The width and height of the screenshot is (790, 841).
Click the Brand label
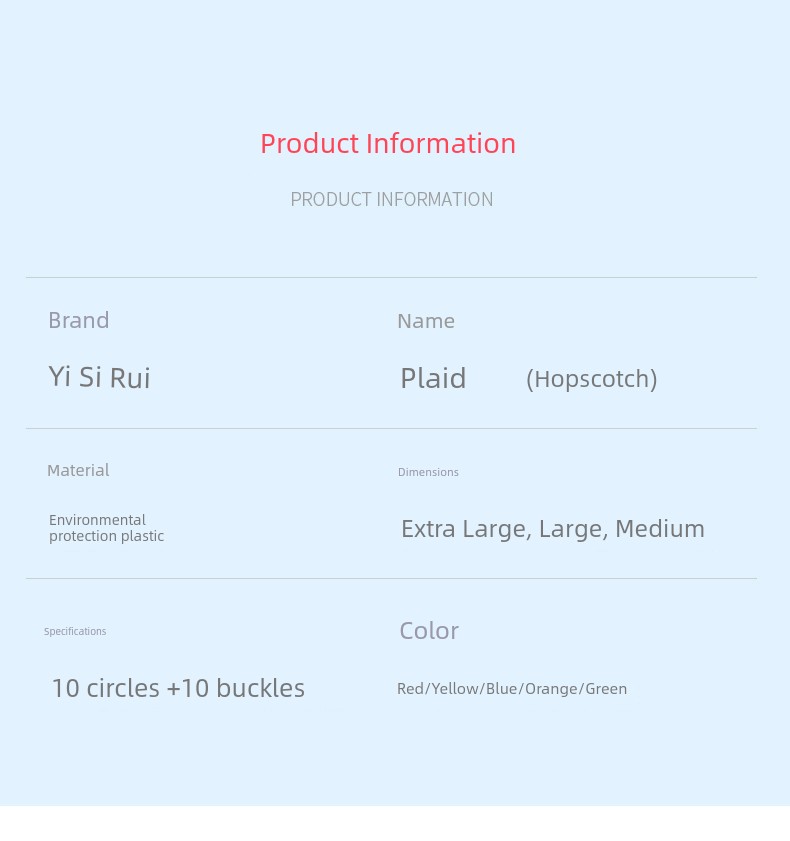[79, 320]
